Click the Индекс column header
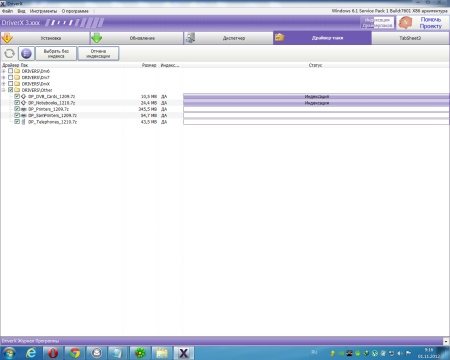Screen dimensions: 450x360 [170, 65]
